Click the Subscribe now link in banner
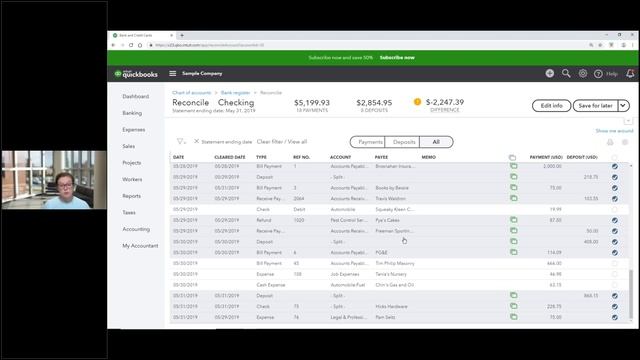Image resolution: width=640 pixels, height=360 pixels. (397, 58)
